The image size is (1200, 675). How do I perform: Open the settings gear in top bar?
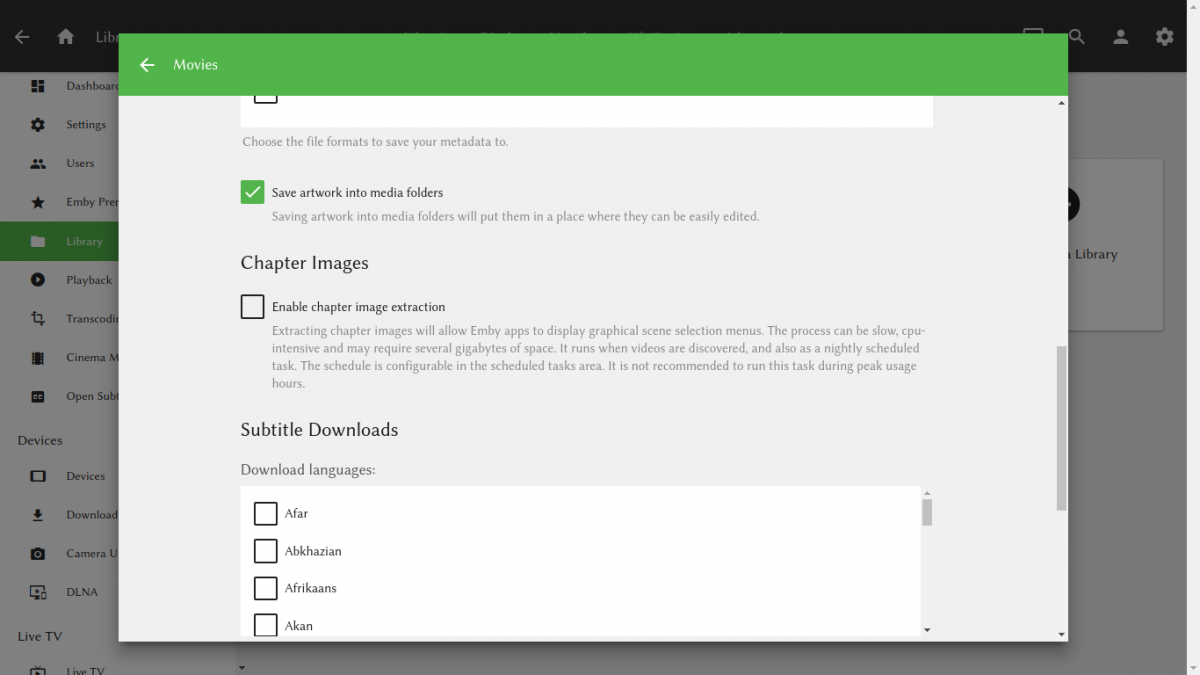click(x=1165, y=37)
